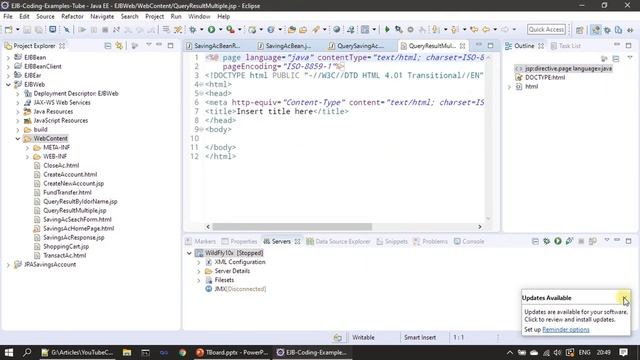Viewport: 640px width, 360px height.
Task: Select CreateAccount.html in Project Explorer
Action: 70,174
